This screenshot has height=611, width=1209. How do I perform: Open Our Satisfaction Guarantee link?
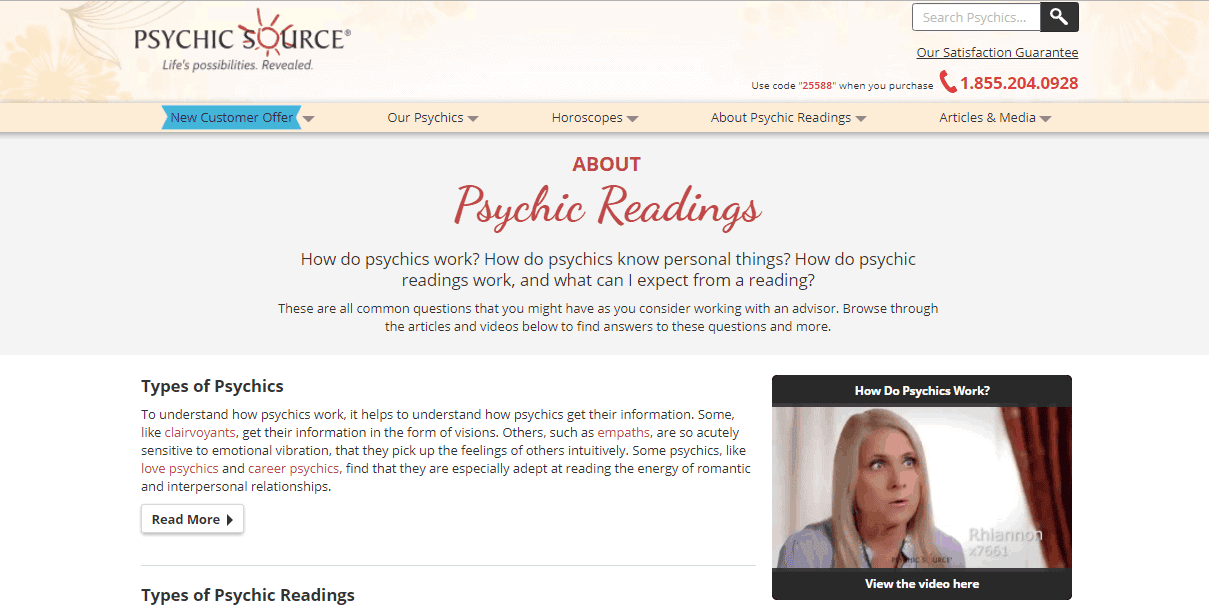(997, 52)
